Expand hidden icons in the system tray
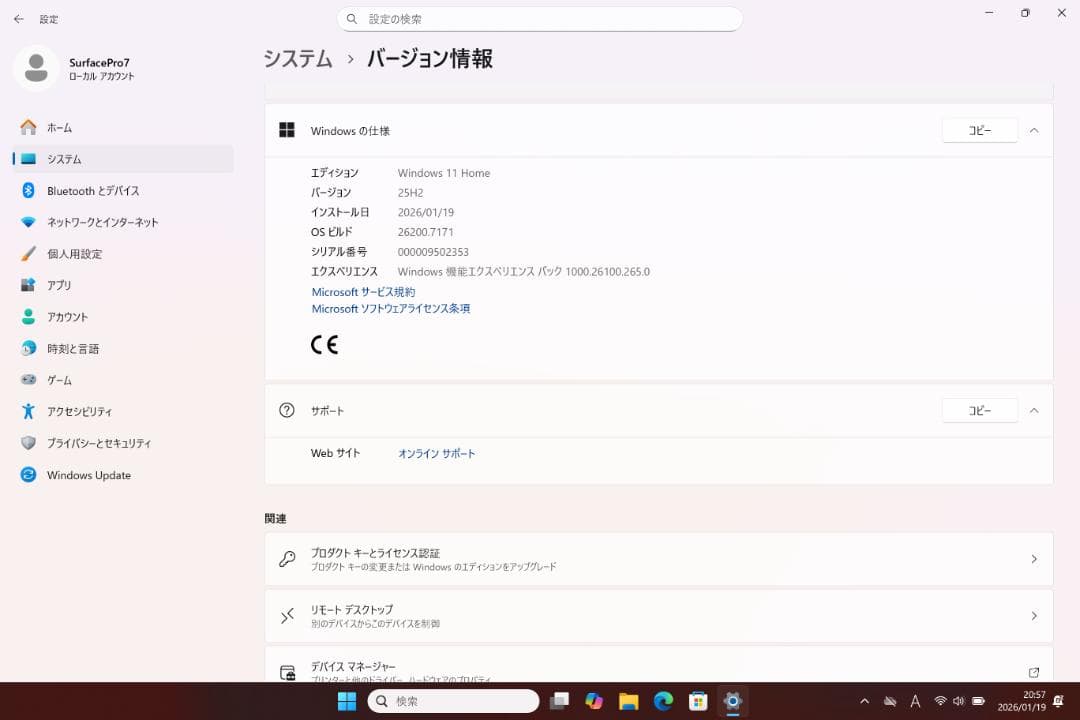 (x=864, y=701)
